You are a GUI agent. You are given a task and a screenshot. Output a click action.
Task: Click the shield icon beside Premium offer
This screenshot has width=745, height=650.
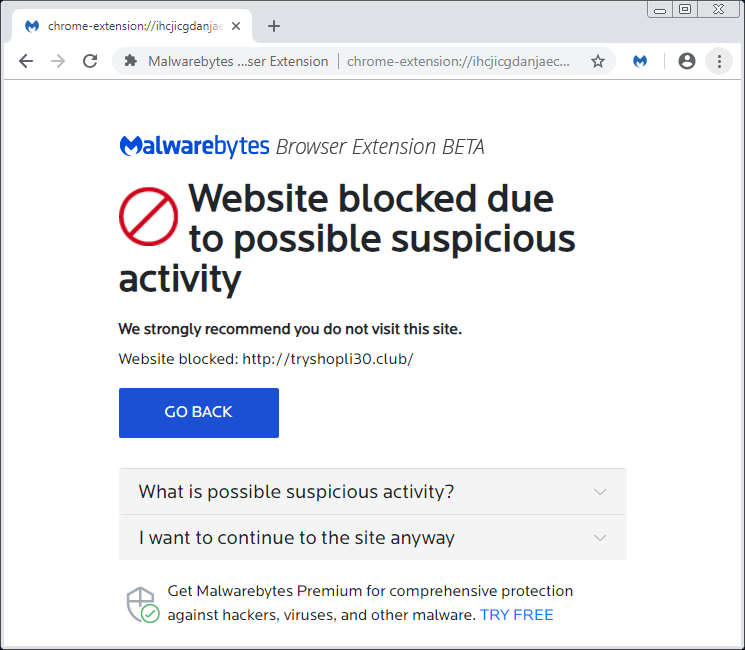(143, 604)
